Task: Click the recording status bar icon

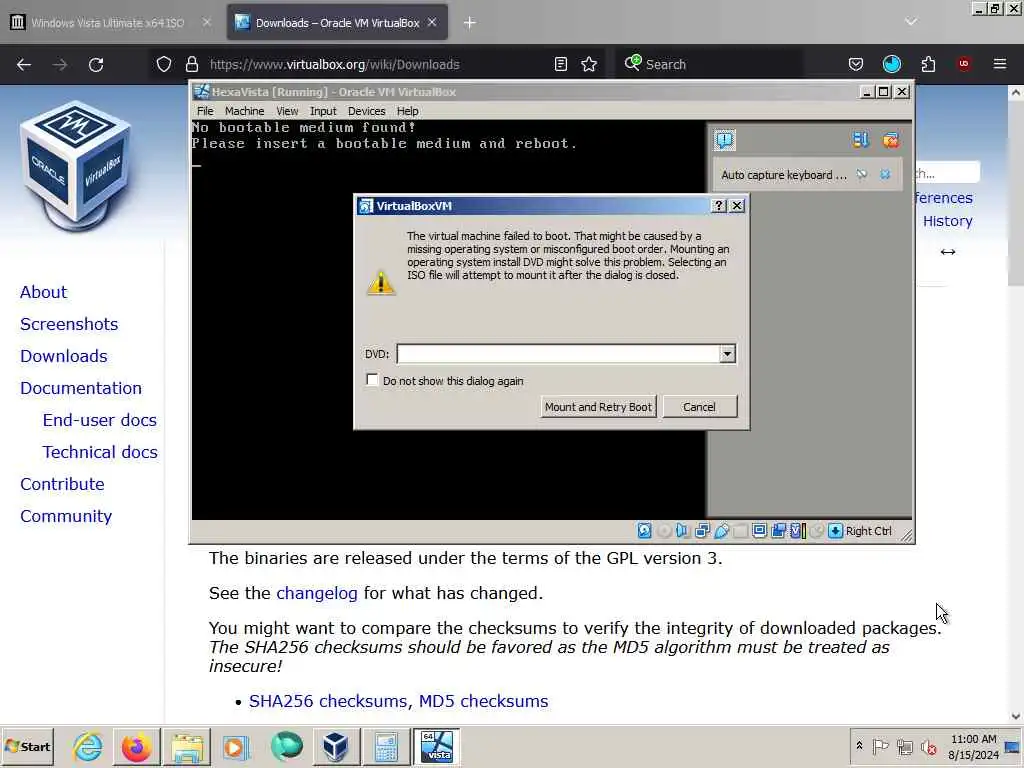Action: [x=778, y=531]
